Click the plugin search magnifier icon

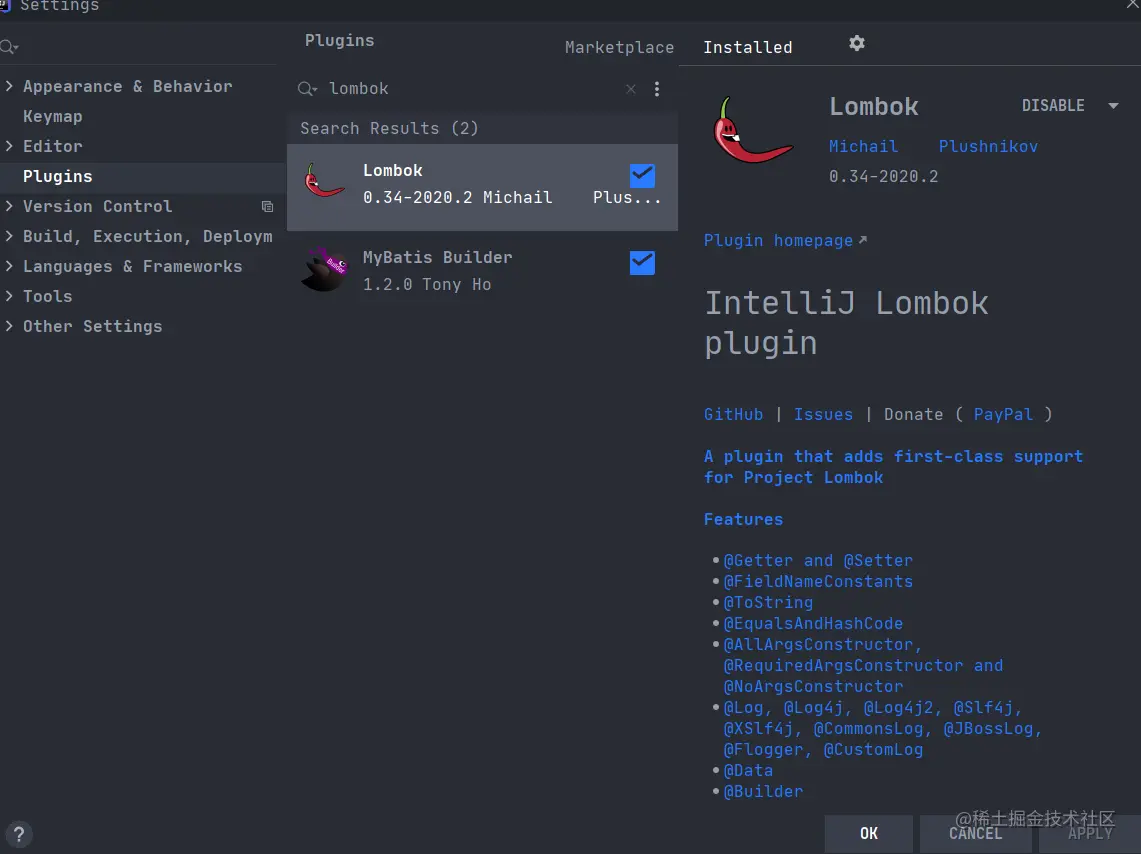click(307, 89)
